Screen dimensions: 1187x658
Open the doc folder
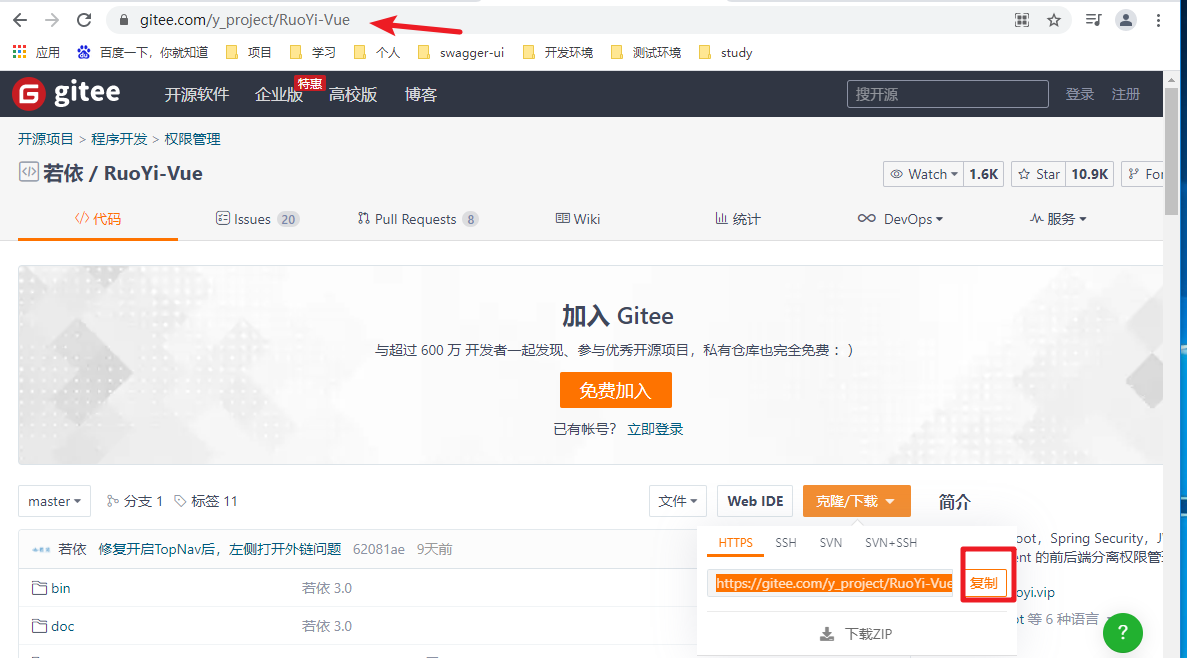(x=63, y=626)
